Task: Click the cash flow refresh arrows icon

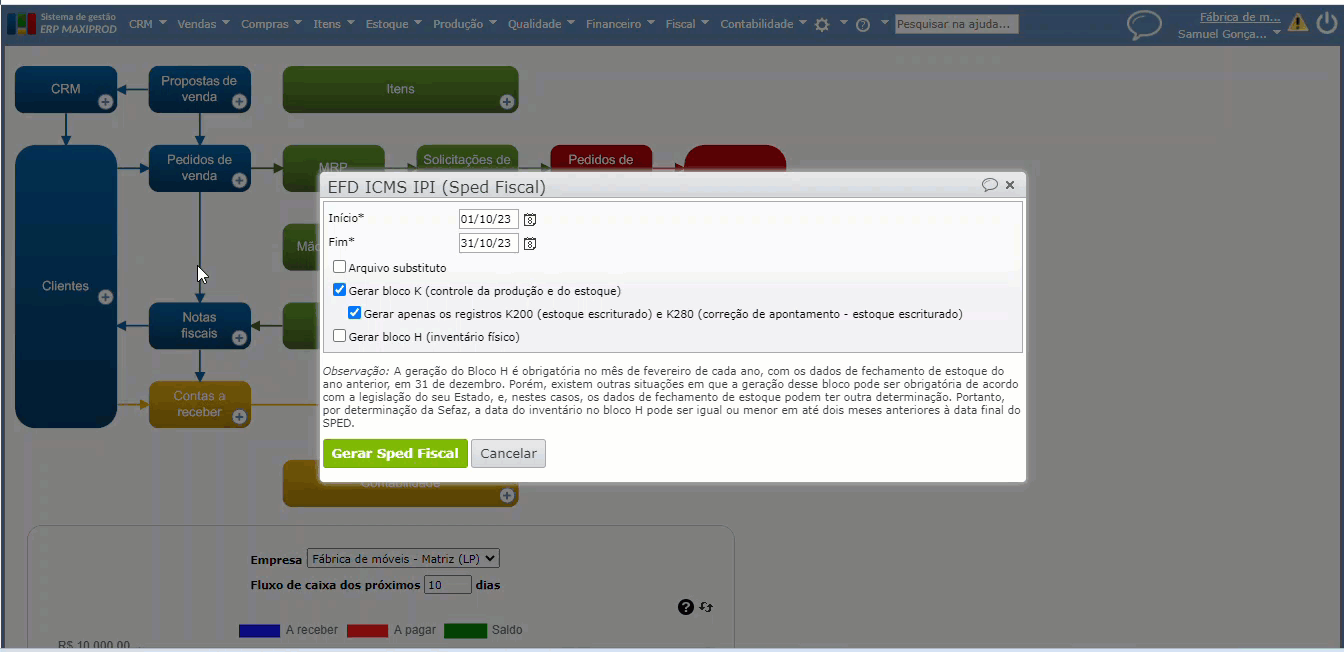Action: (706, 607)
